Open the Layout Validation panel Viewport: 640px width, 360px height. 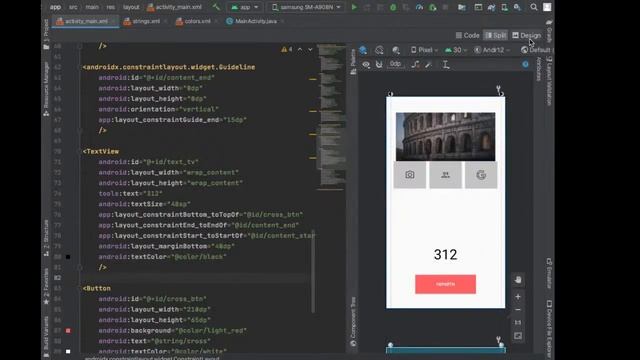[549, 80]
